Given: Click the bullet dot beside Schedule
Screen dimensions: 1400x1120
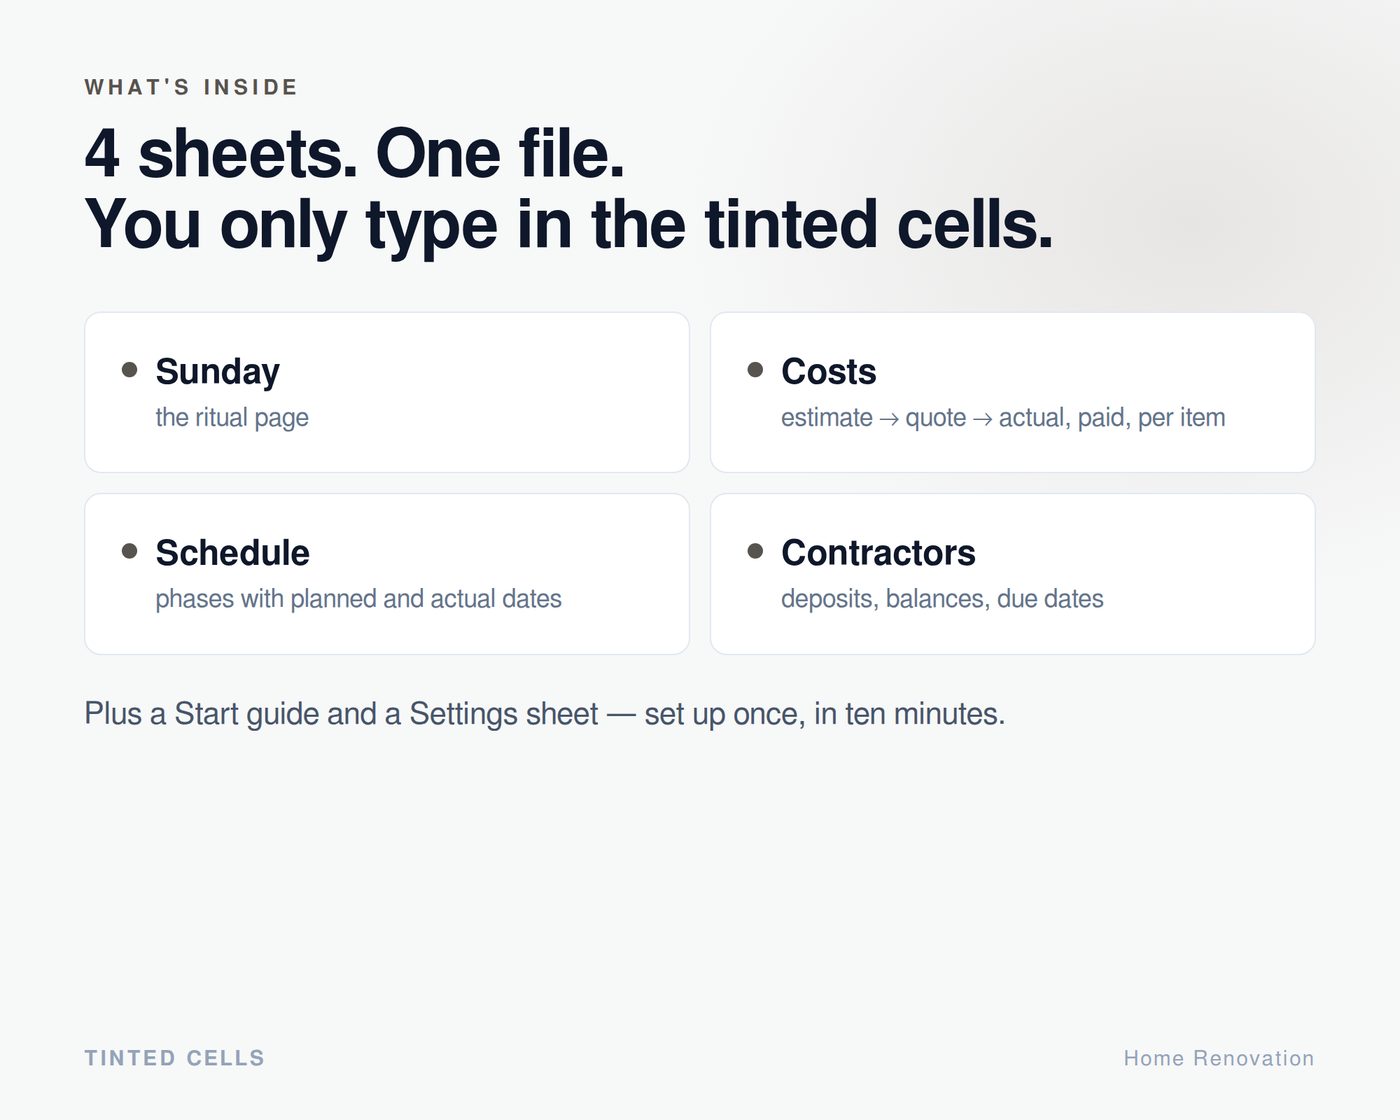Looking at the screenshot, I should tap(129, 551).
